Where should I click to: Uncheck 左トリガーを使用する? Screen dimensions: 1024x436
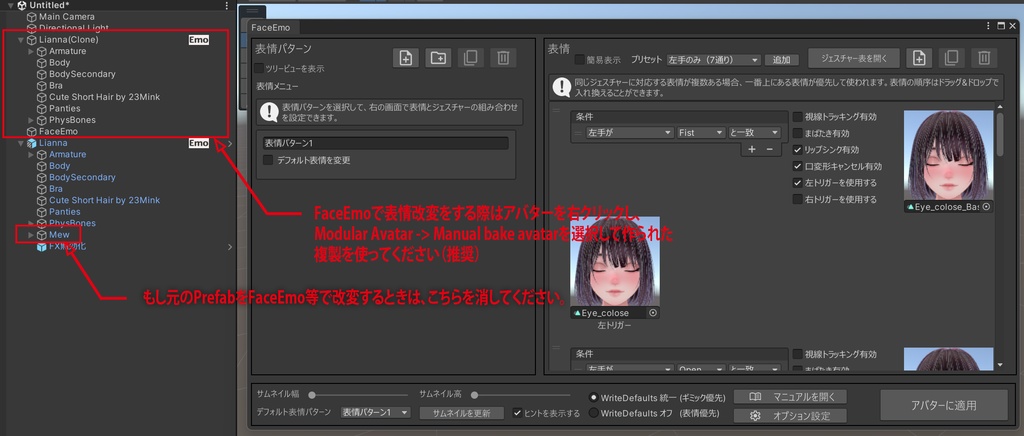pyautogui.click(x=797, y=183)
